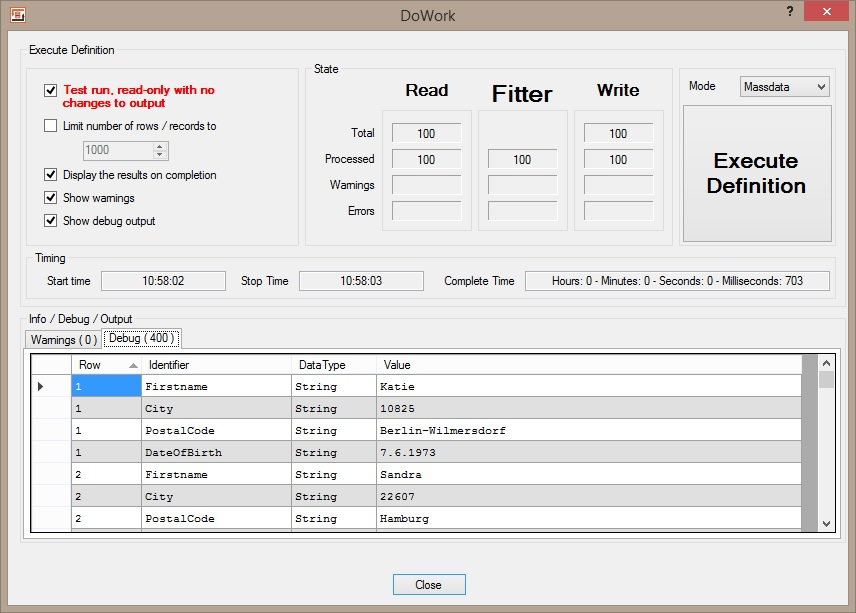Click the Write Processed field
Image resolution: width=856 pixels, height=613 pixels.
(619, 159)
